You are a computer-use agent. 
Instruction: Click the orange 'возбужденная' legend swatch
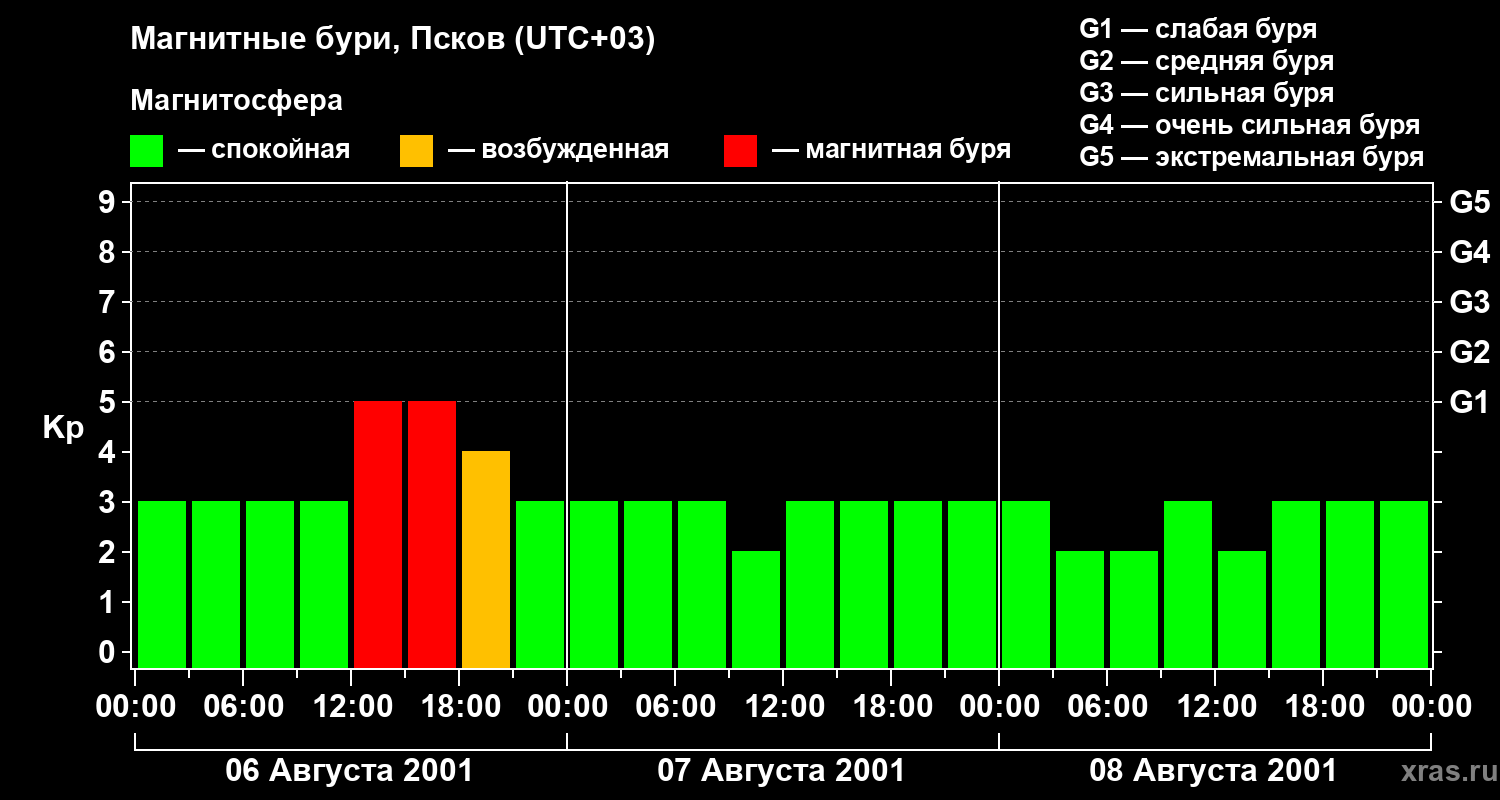coord(416,151)
